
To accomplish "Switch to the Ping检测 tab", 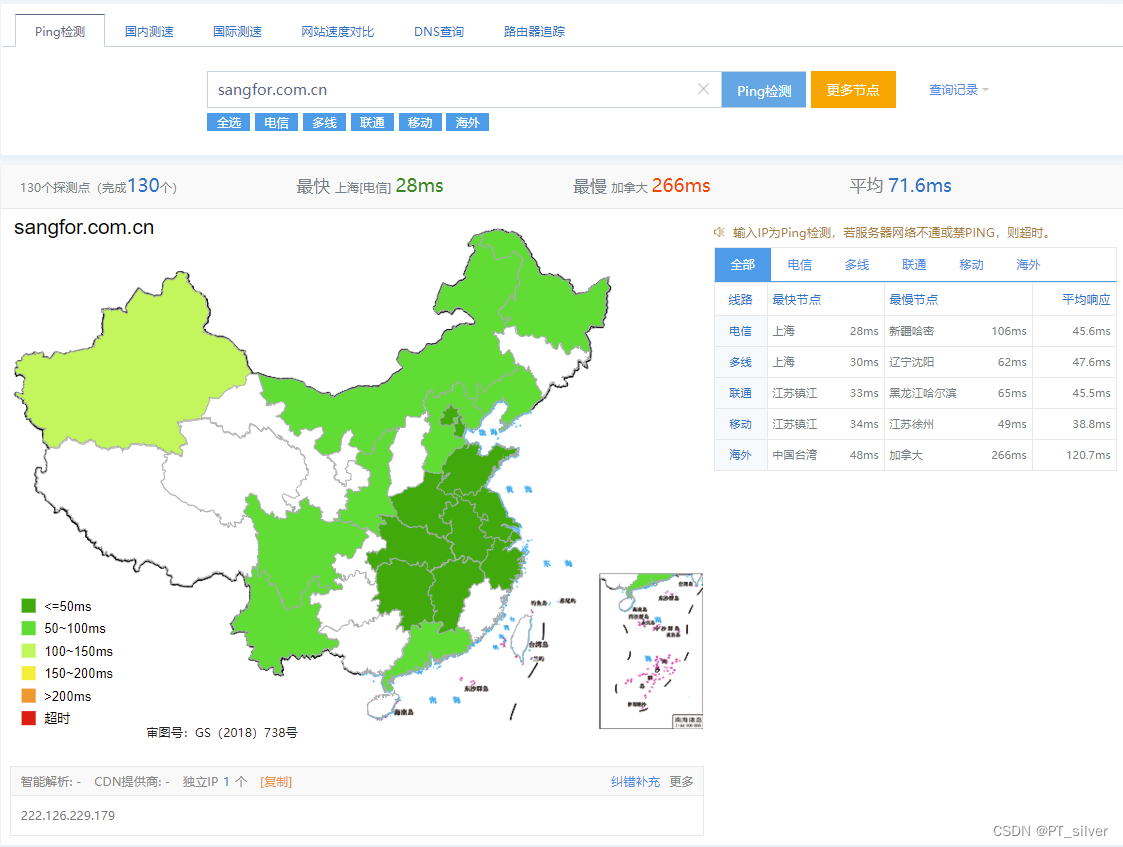I will [x=60, y=32].
